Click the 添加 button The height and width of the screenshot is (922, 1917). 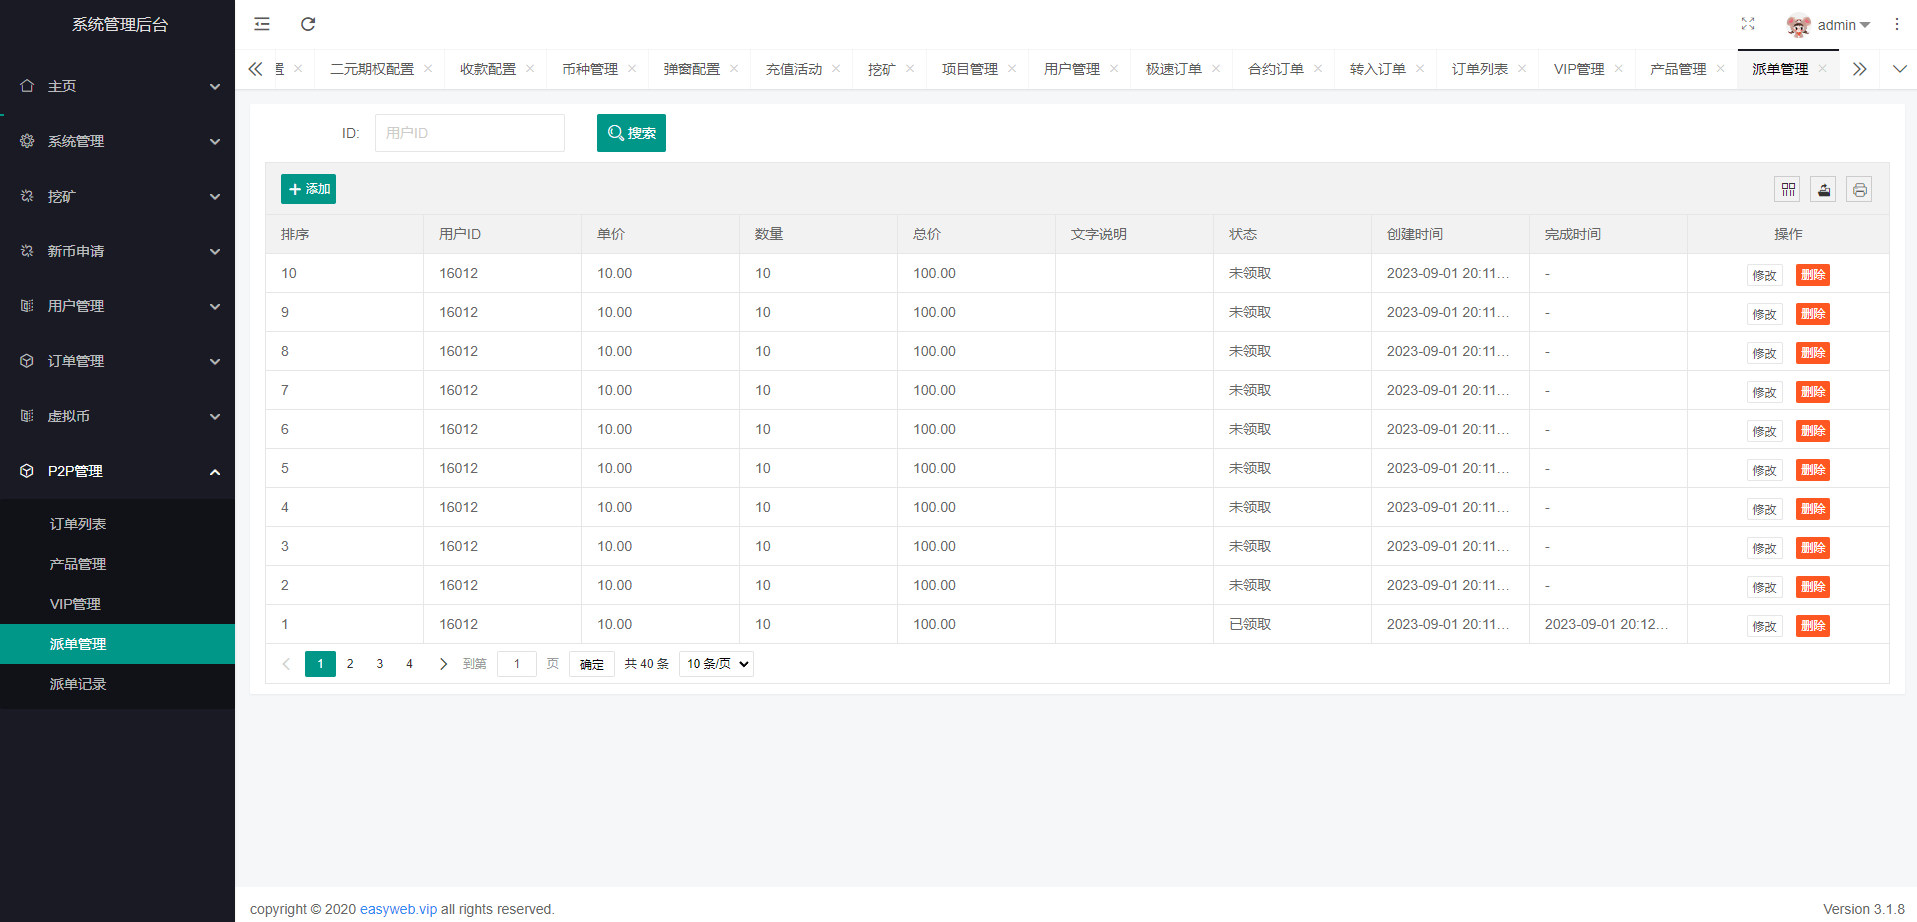[308, 189]
